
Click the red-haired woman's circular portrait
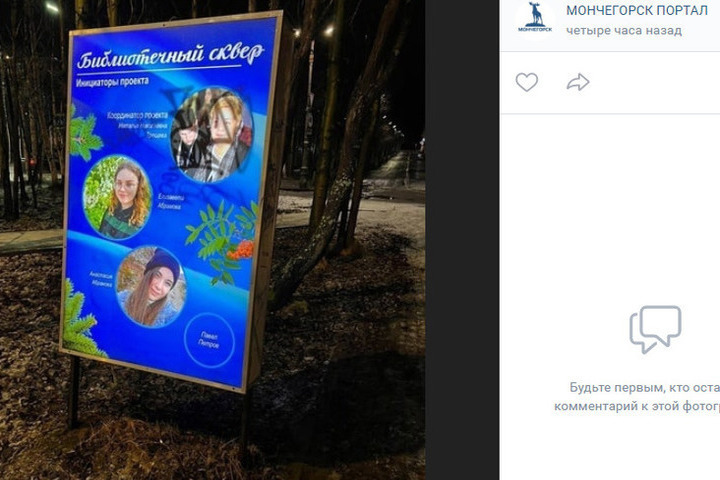(x=117, y=198)
